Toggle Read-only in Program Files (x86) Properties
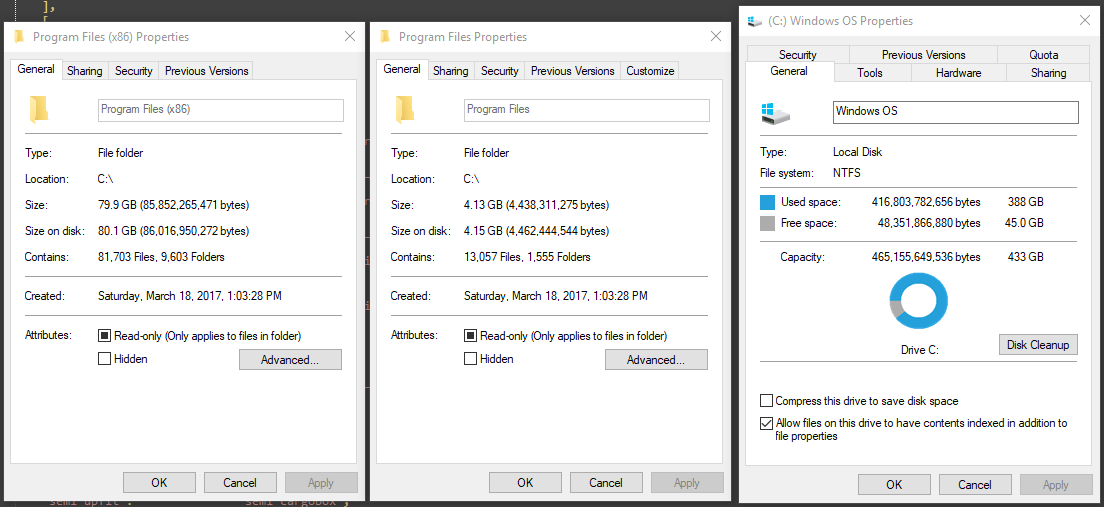1104x507 pixels. click(x=104, y=336)
